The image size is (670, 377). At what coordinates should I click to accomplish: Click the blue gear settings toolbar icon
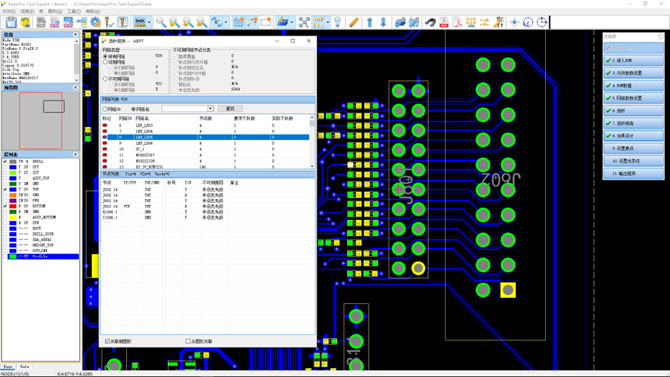tap(95, 22)
